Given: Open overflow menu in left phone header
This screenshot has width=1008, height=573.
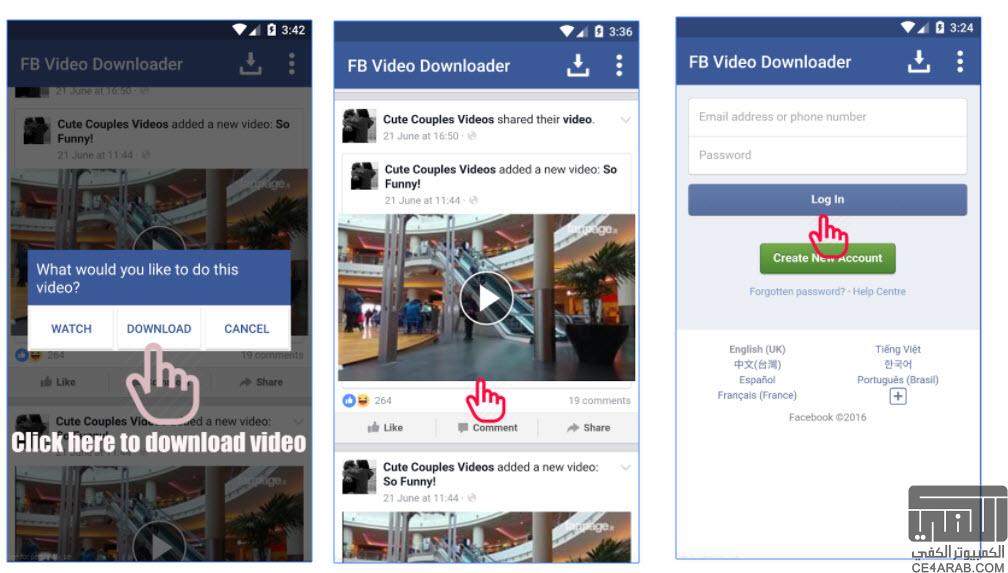Looking at the screenshot, I should pos(291,64).
